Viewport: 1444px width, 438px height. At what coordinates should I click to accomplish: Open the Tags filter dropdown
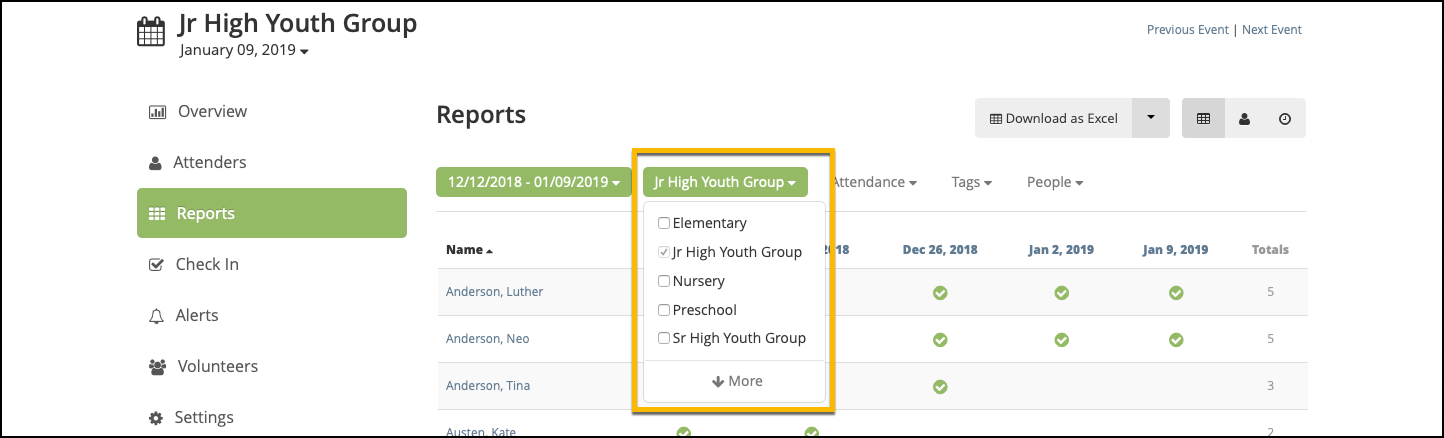tap(971, 182)
